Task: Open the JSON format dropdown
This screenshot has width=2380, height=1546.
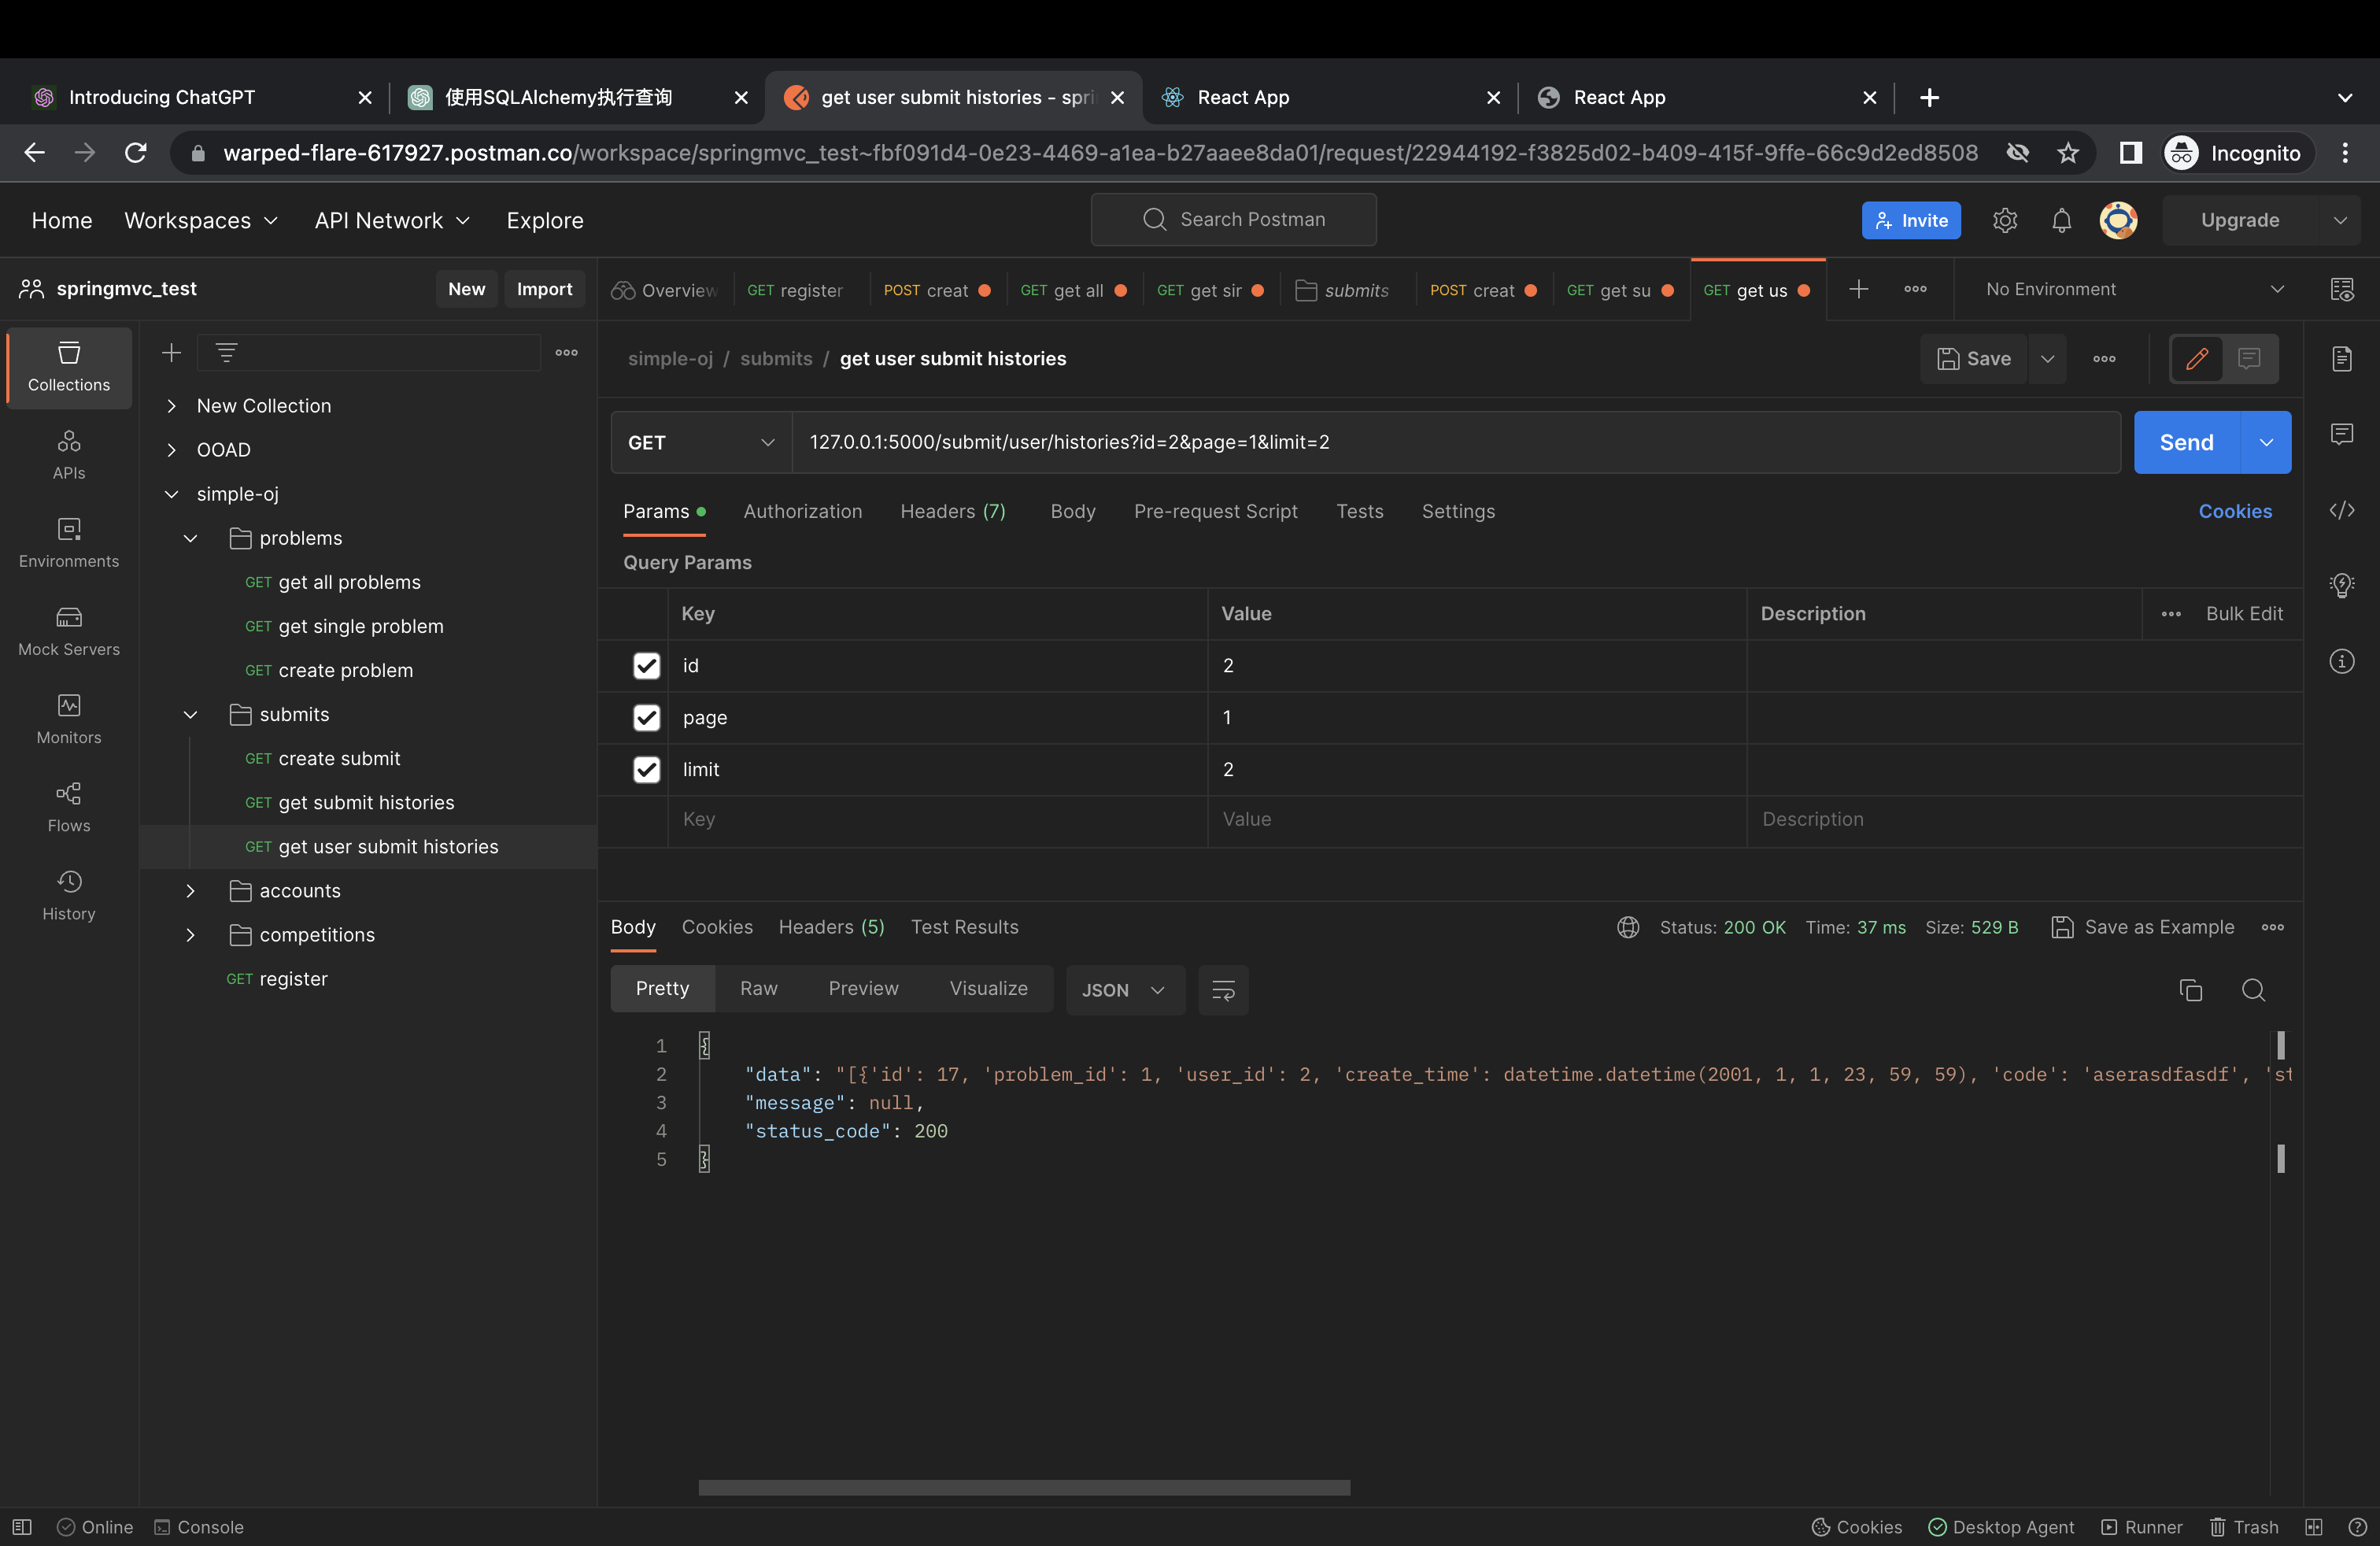Action: (1124, 990)
